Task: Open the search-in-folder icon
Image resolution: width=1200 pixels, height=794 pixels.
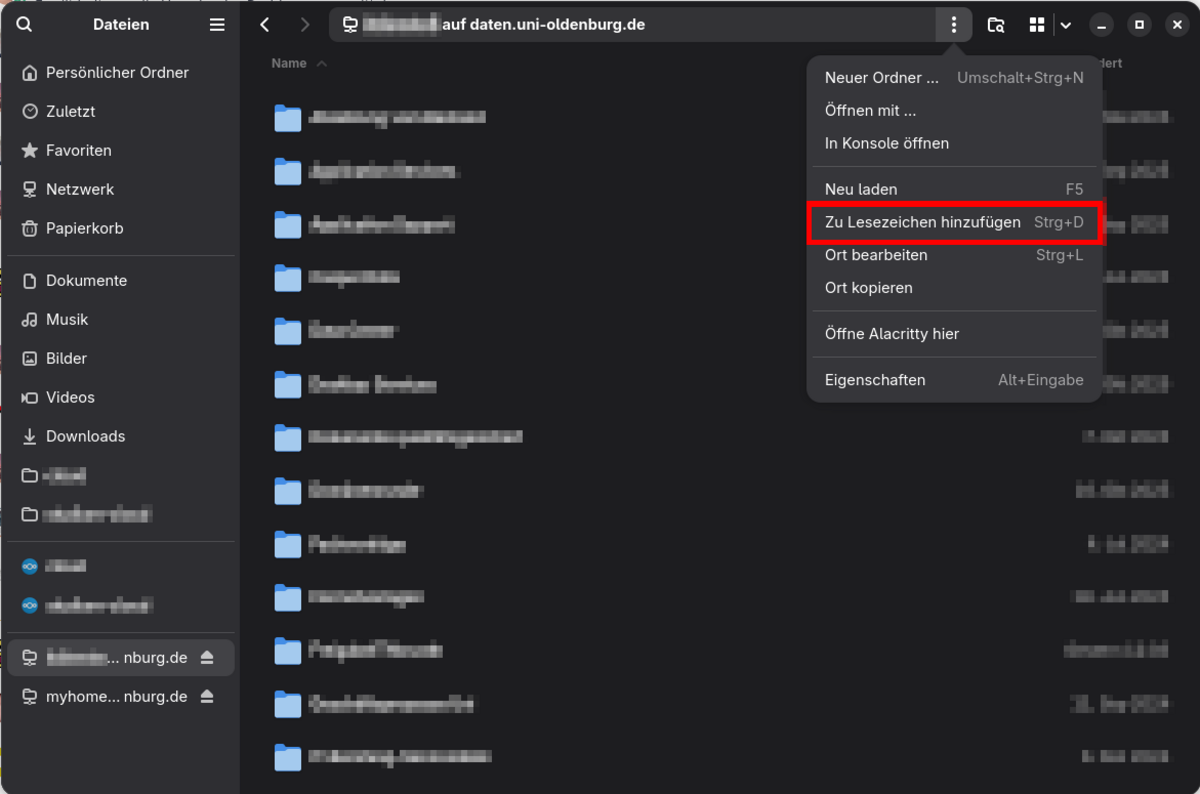Action: [996, 25]
